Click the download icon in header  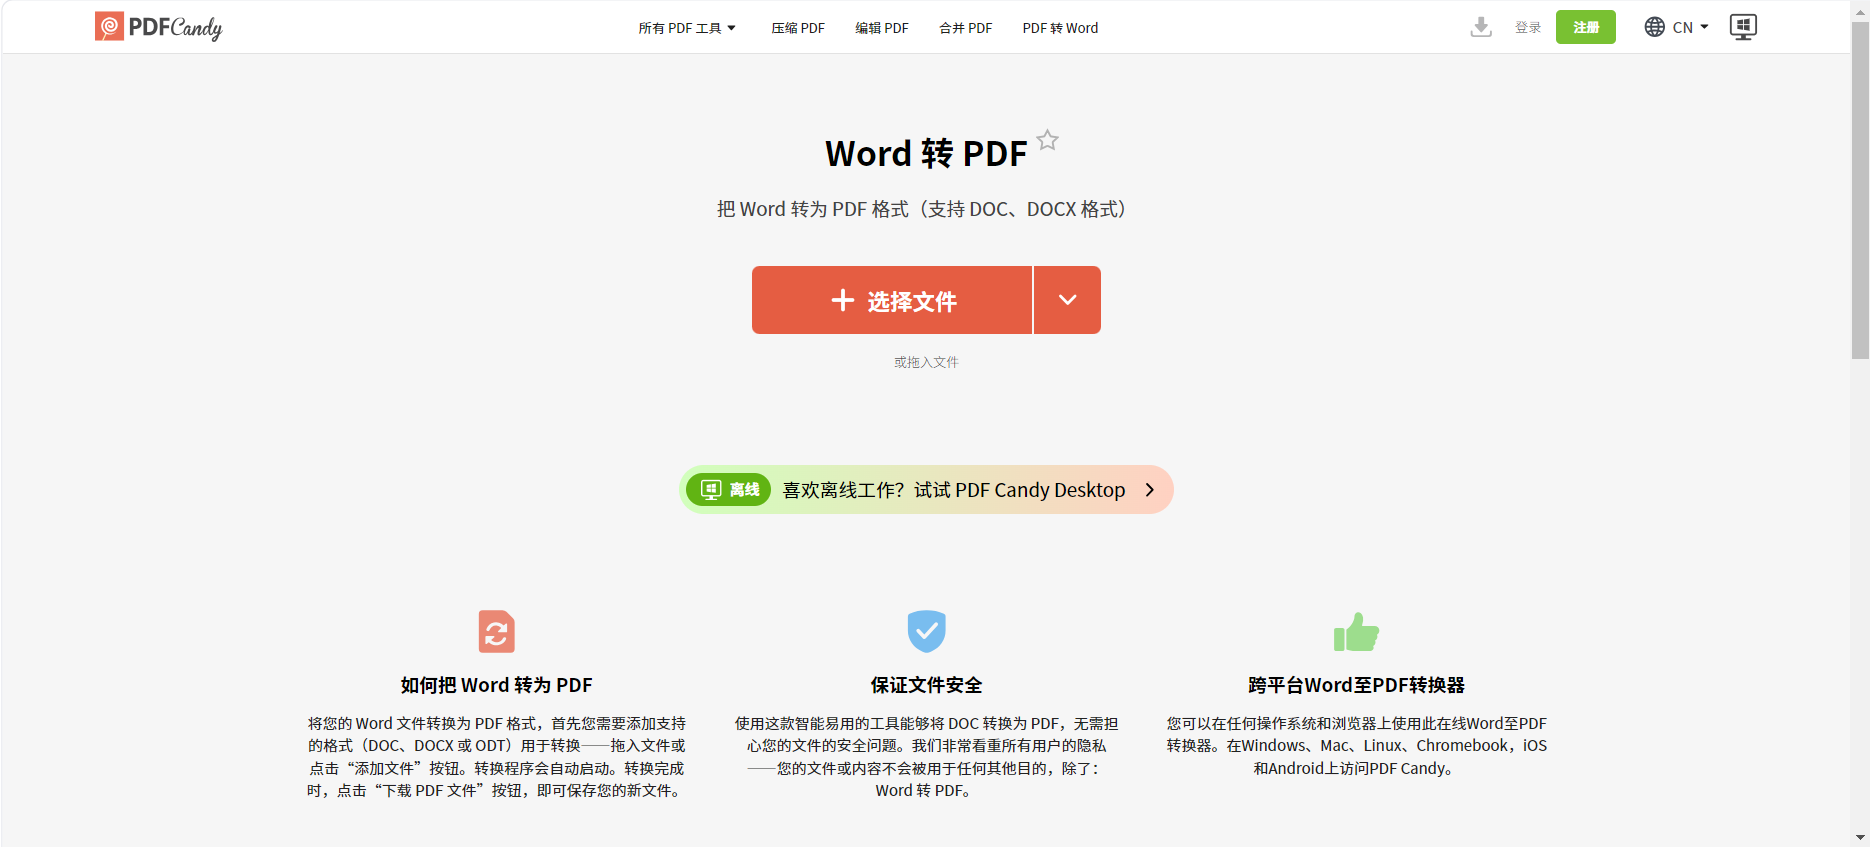(1481, 27)
